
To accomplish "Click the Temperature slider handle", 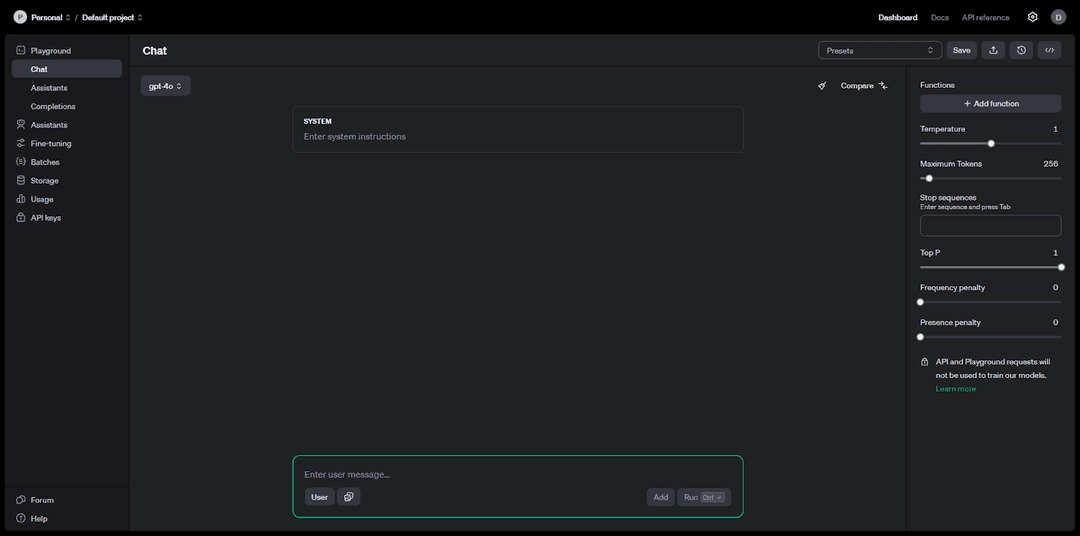I will [x=991, y=143].
